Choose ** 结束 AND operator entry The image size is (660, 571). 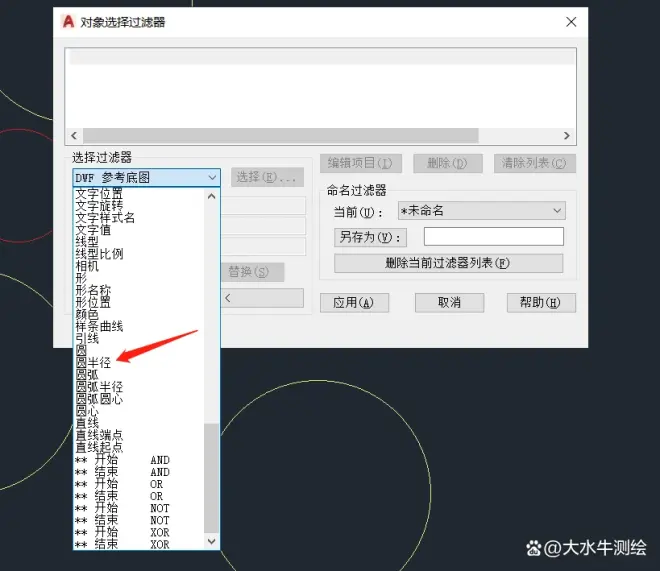(x=122, y=472)
